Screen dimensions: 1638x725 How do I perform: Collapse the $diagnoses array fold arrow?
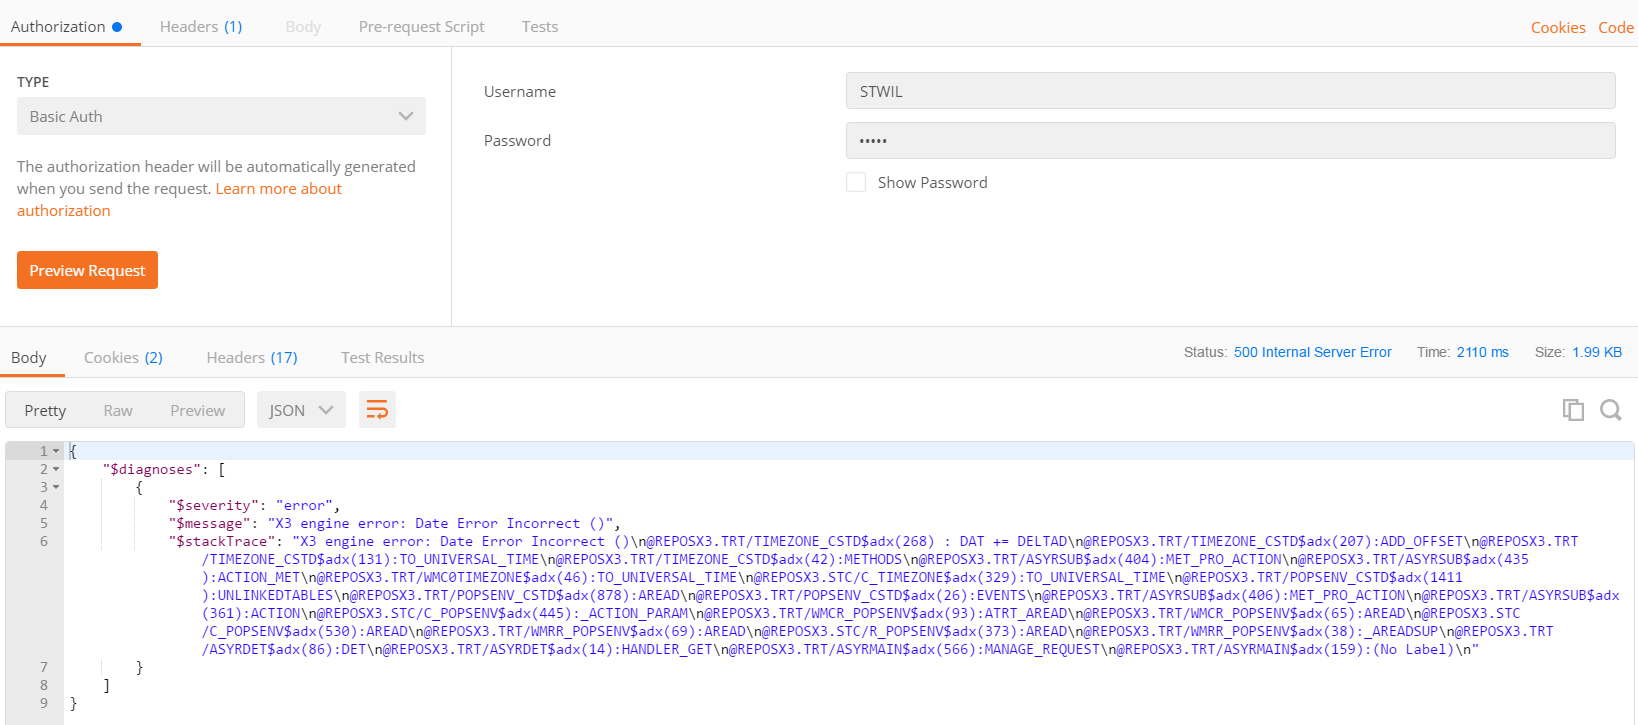click(56, 469)
